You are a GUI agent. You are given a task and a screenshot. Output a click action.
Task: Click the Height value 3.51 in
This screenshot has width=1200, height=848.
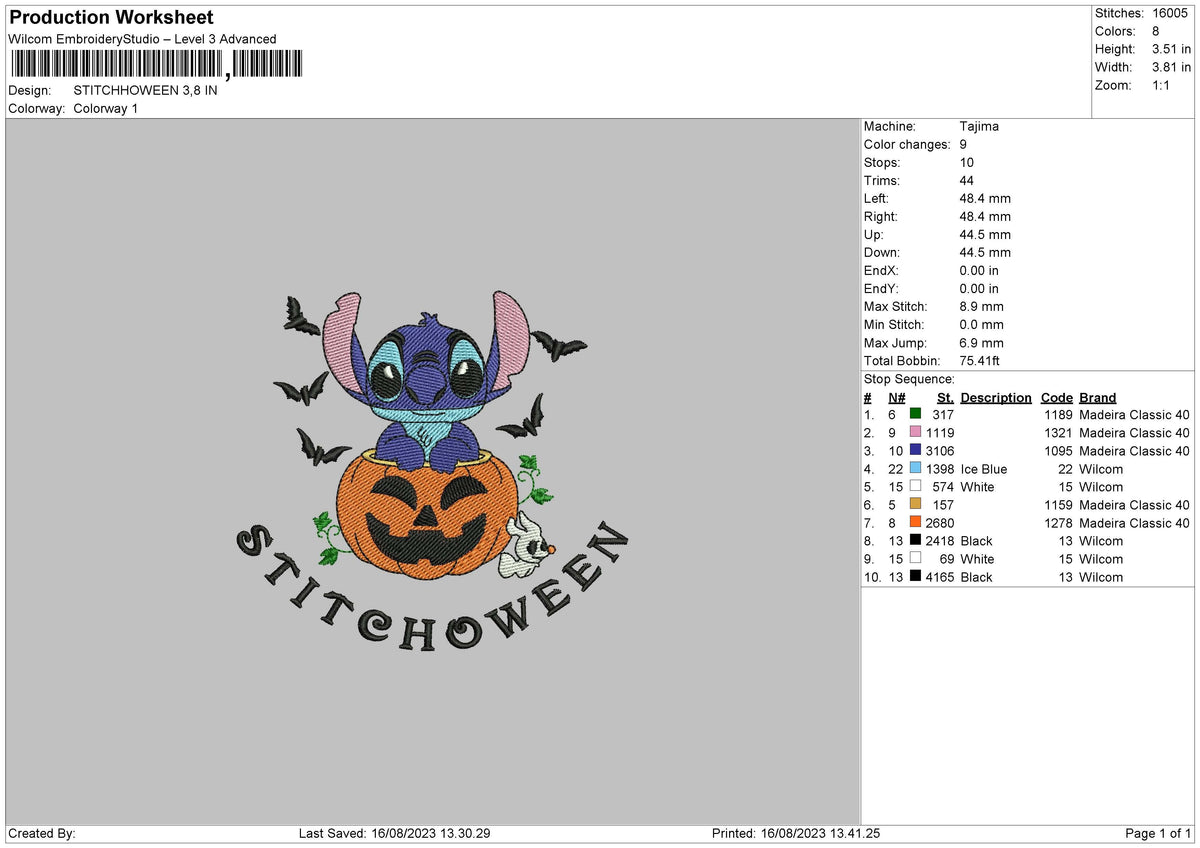point(1171,49)
